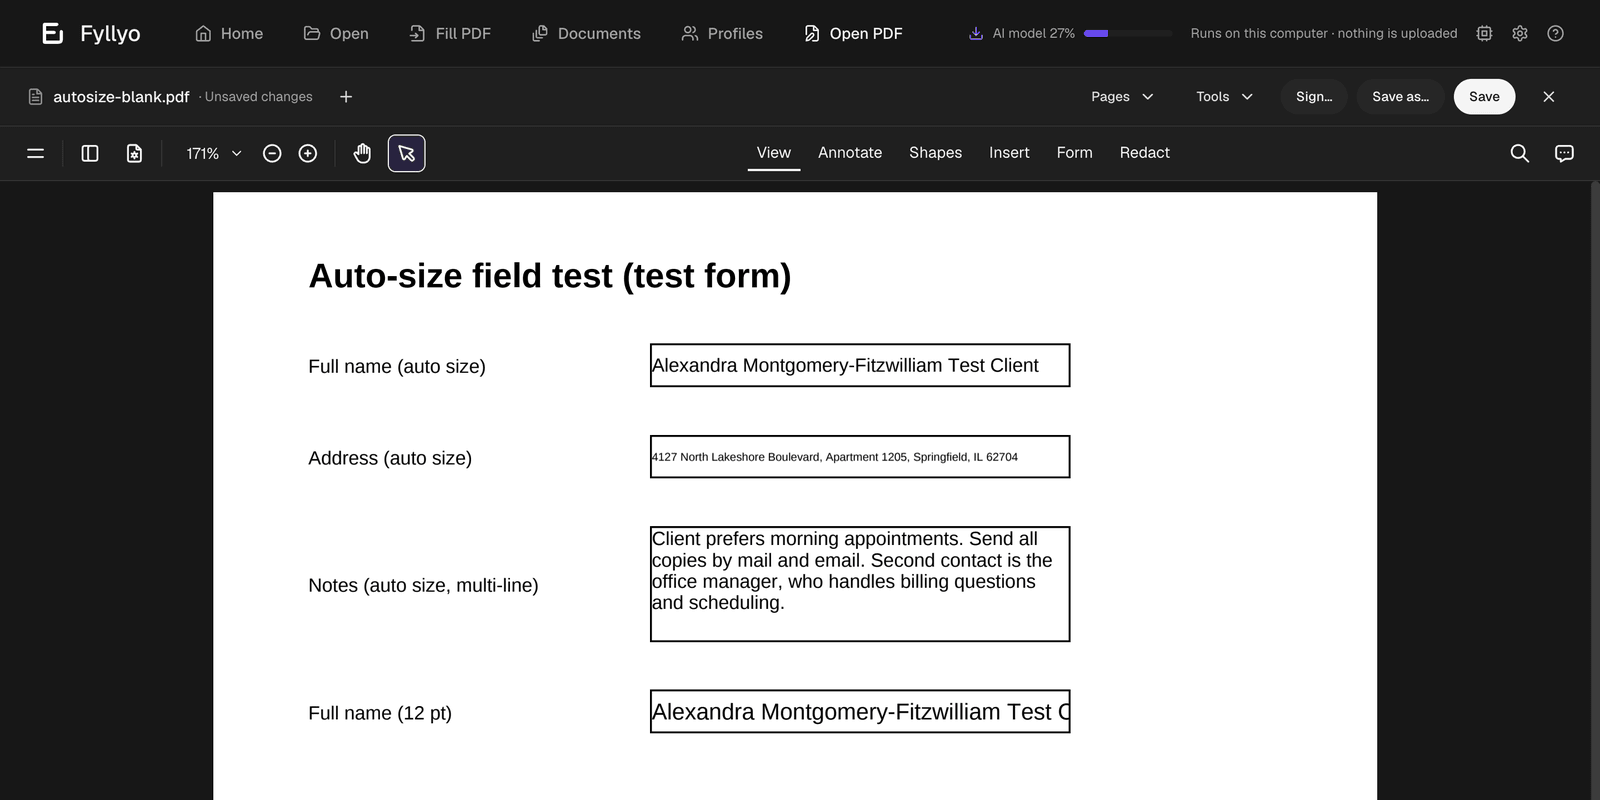Open settings gear icon
The height and width of the screenshot is (800, 1600).
1520,33
